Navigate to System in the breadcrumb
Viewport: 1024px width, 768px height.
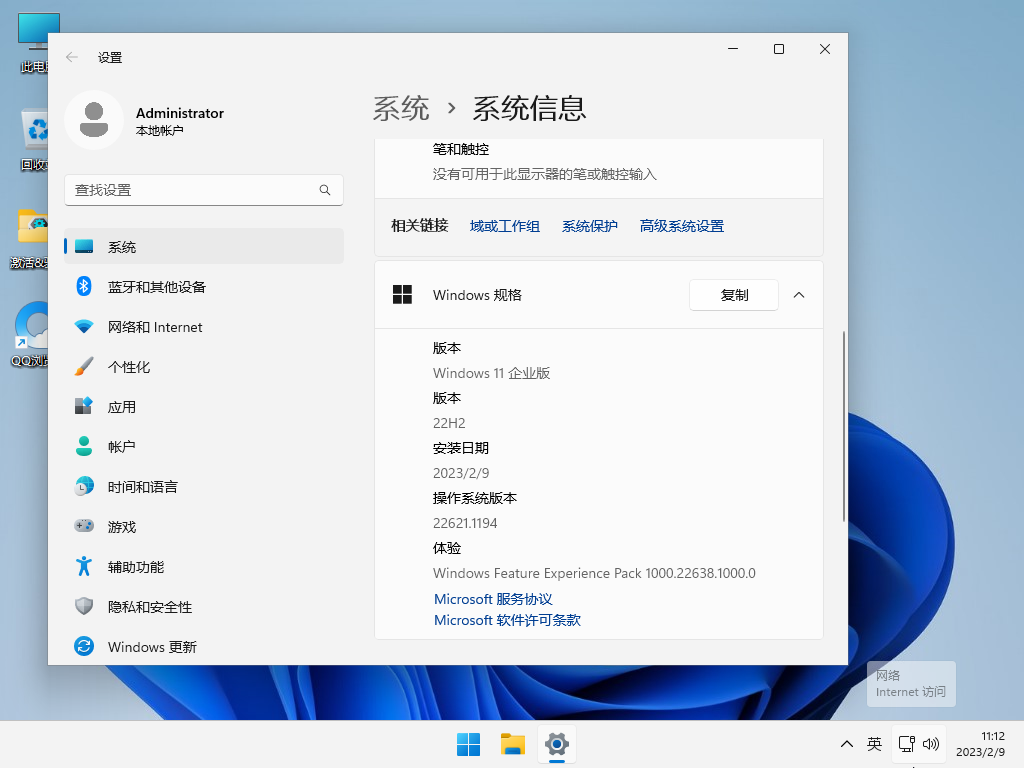coord(401,108)
